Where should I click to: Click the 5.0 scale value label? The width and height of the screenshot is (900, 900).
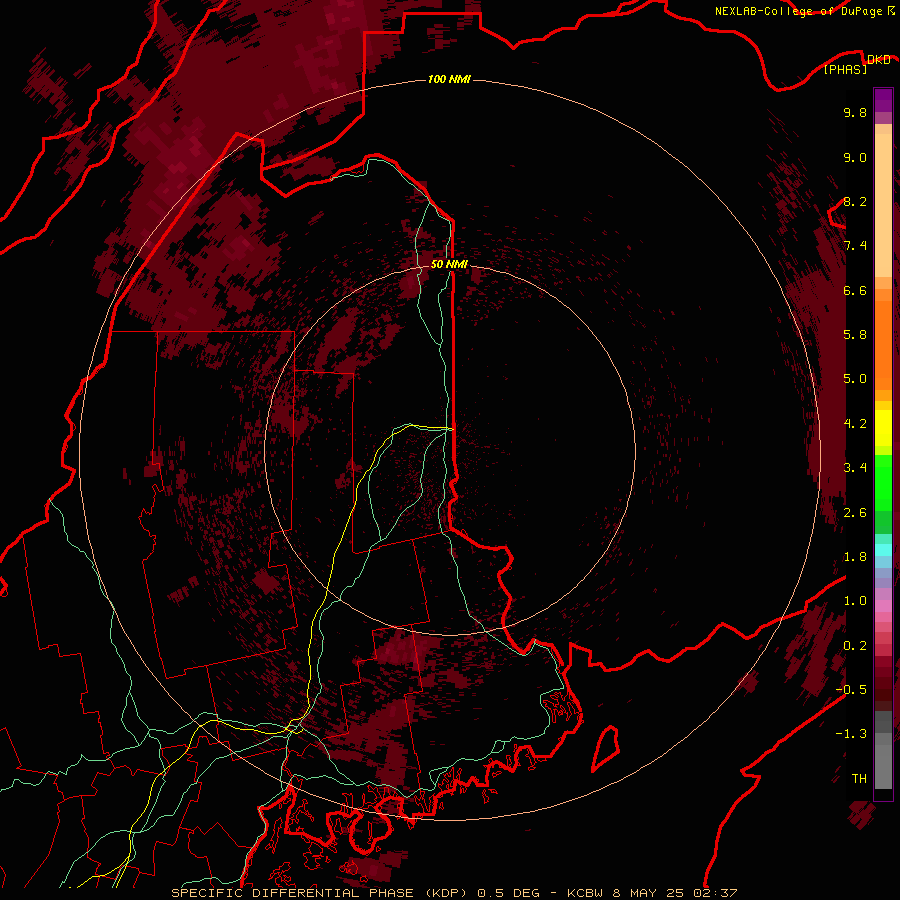pos(855,379)
